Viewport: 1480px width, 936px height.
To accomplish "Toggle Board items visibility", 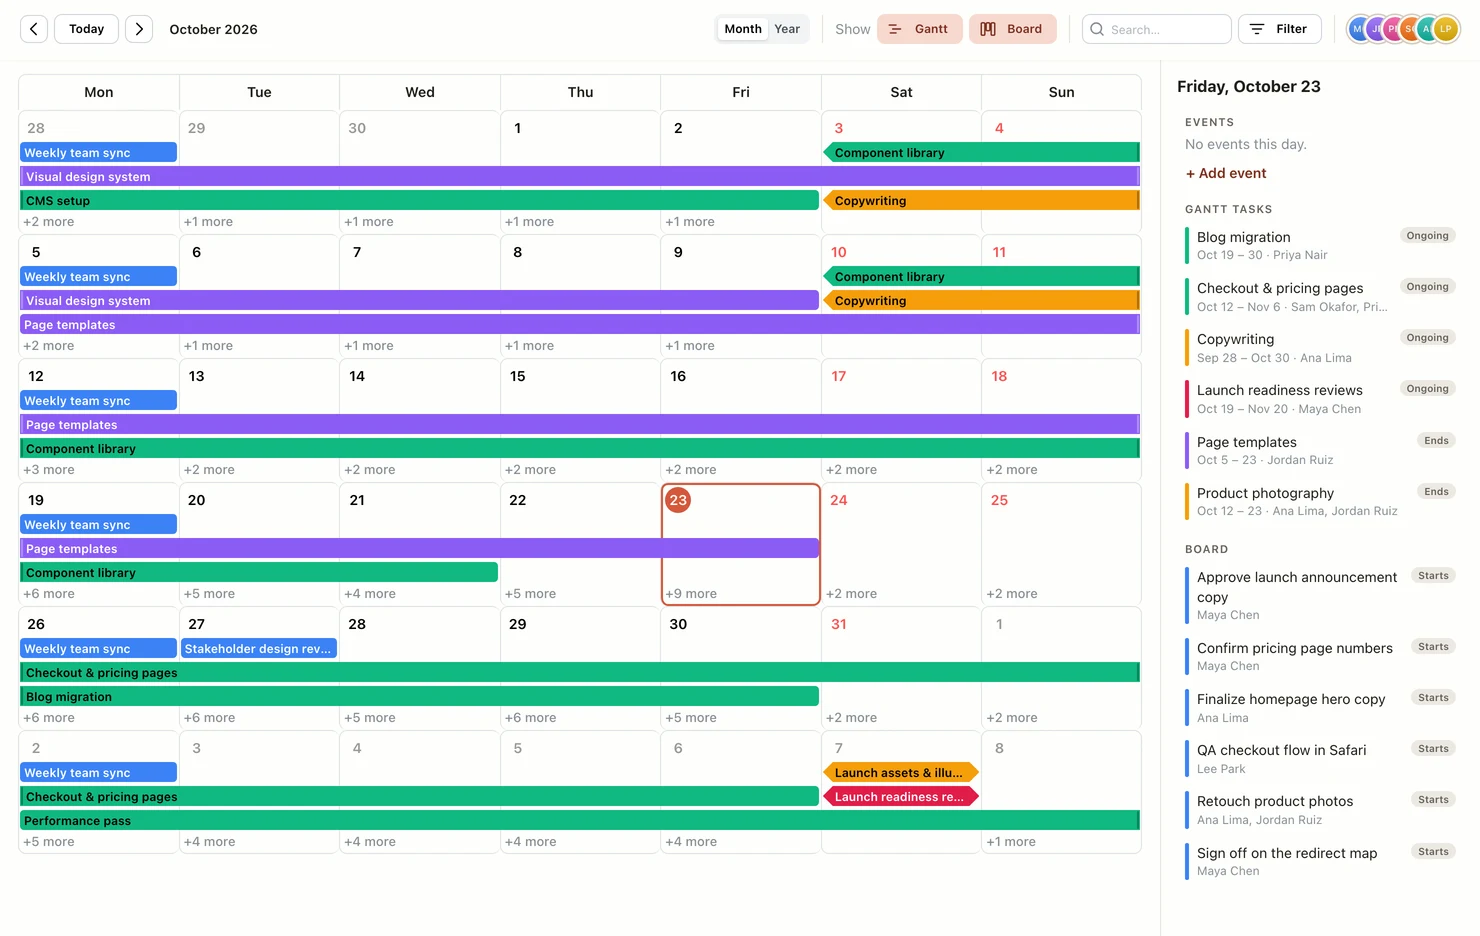I will point(1012,29).
